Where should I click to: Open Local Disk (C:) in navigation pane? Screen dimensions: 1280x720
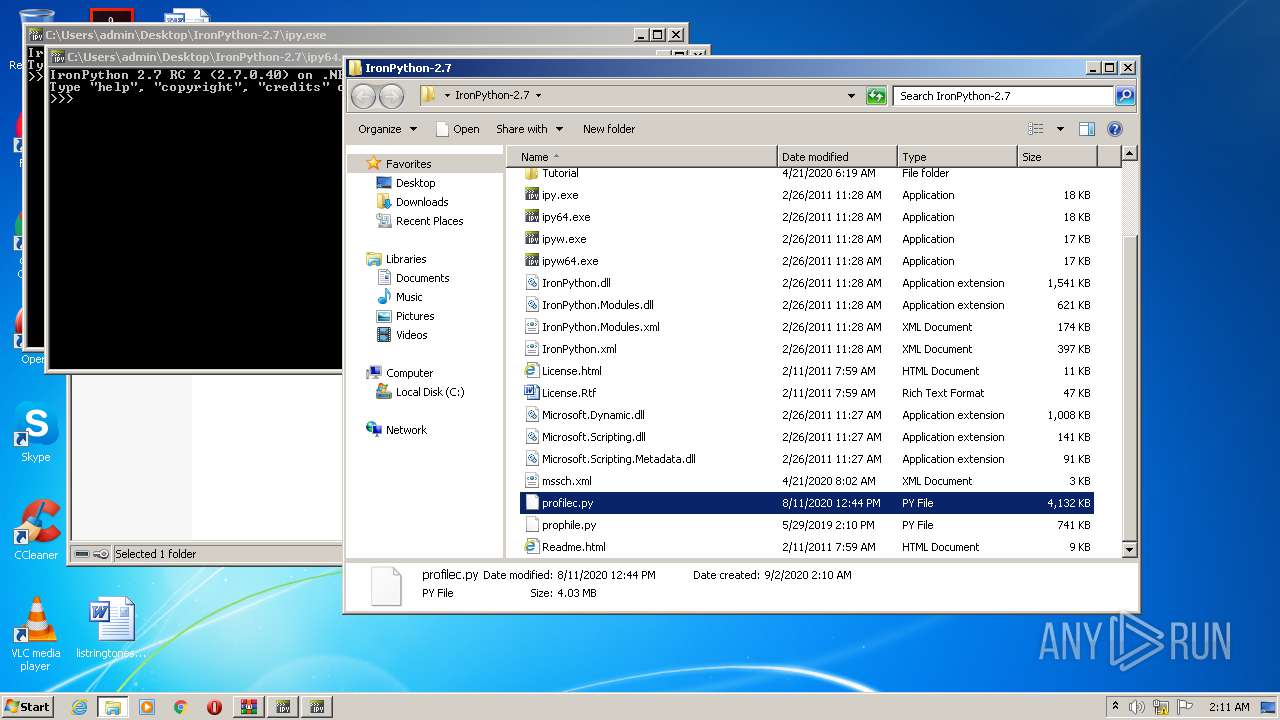click(x=430, y=392)
